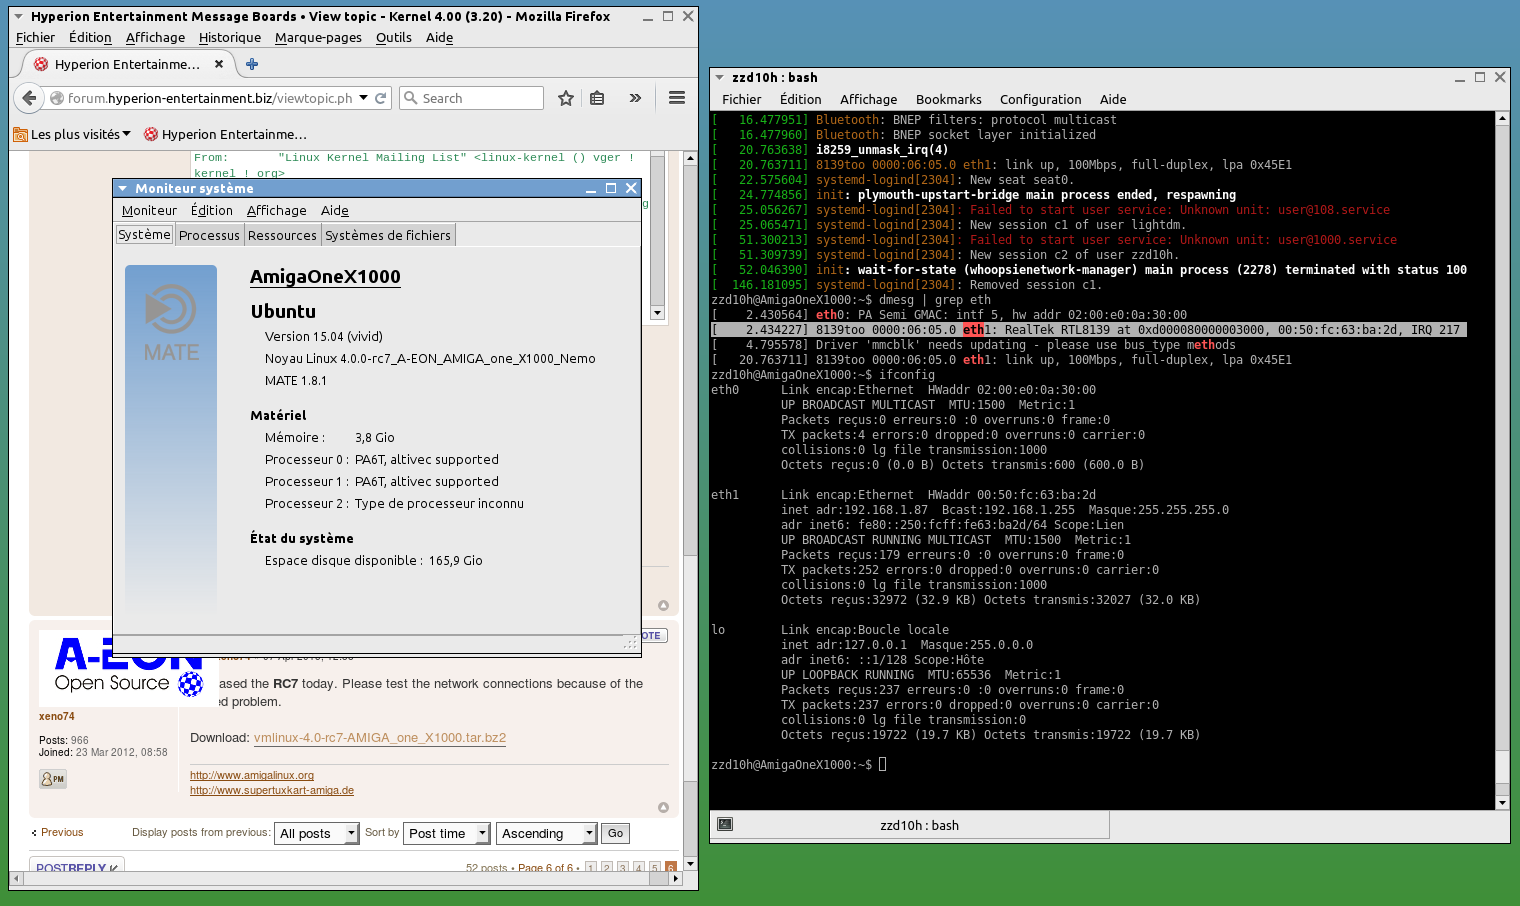Open the Bookmarks menu in the terminal
This screenshot has width=1520, height=906.
point(948,99)
